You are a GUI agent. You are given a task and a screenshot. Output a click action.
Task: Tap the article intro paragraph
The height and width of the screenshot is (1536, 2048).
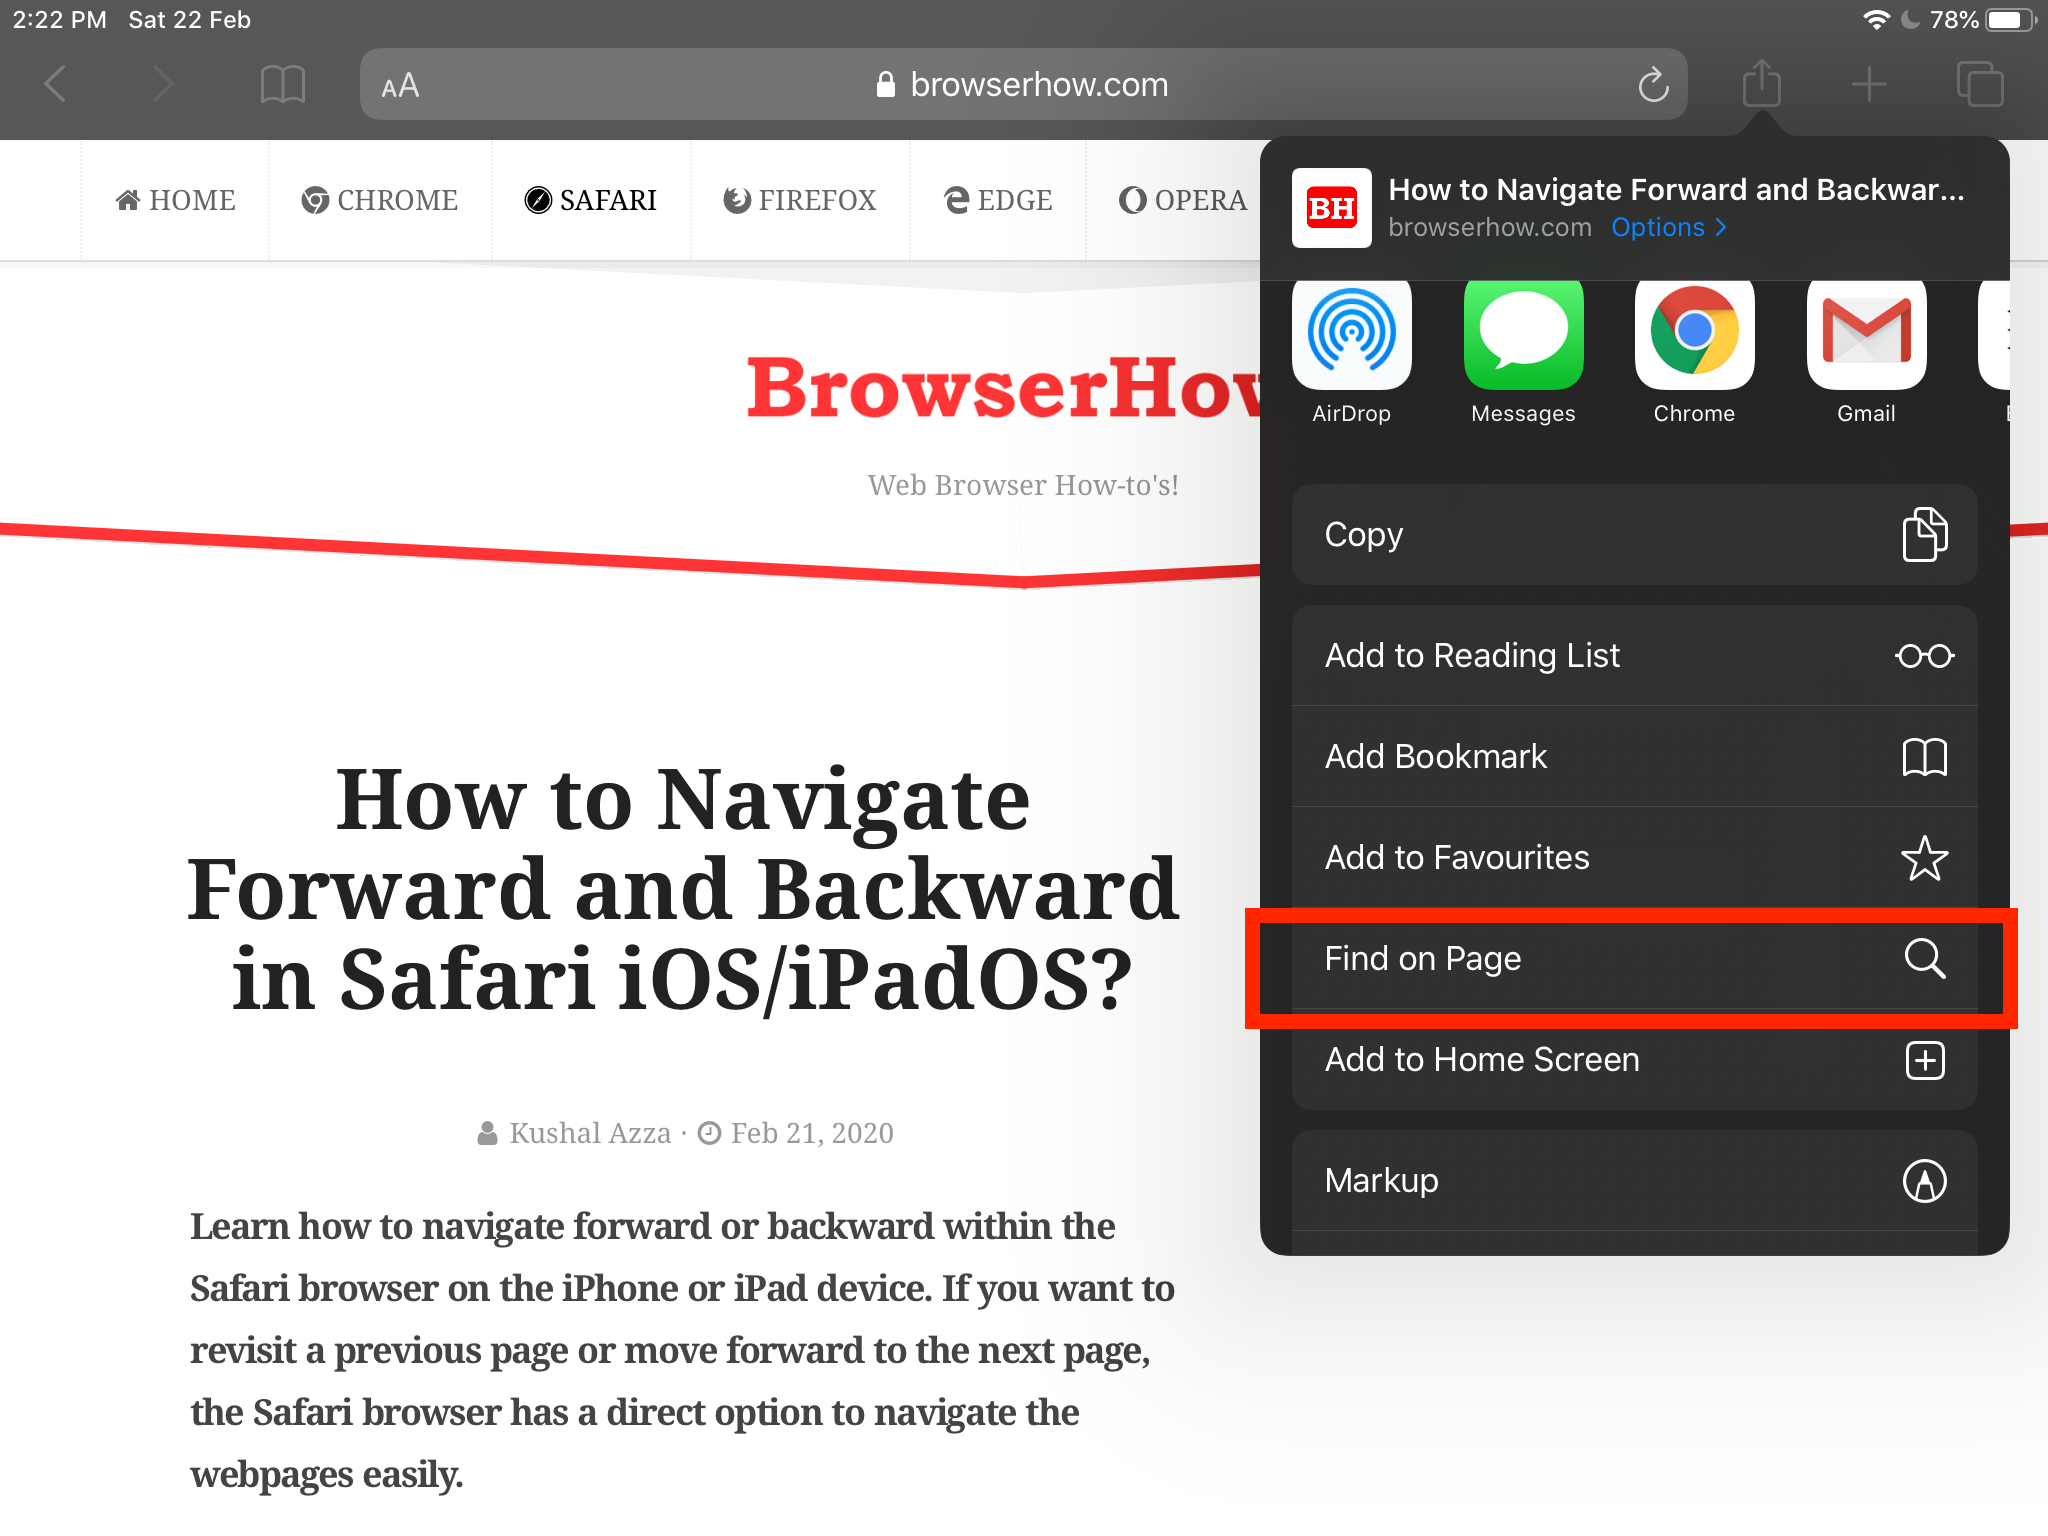(683, 1350)
